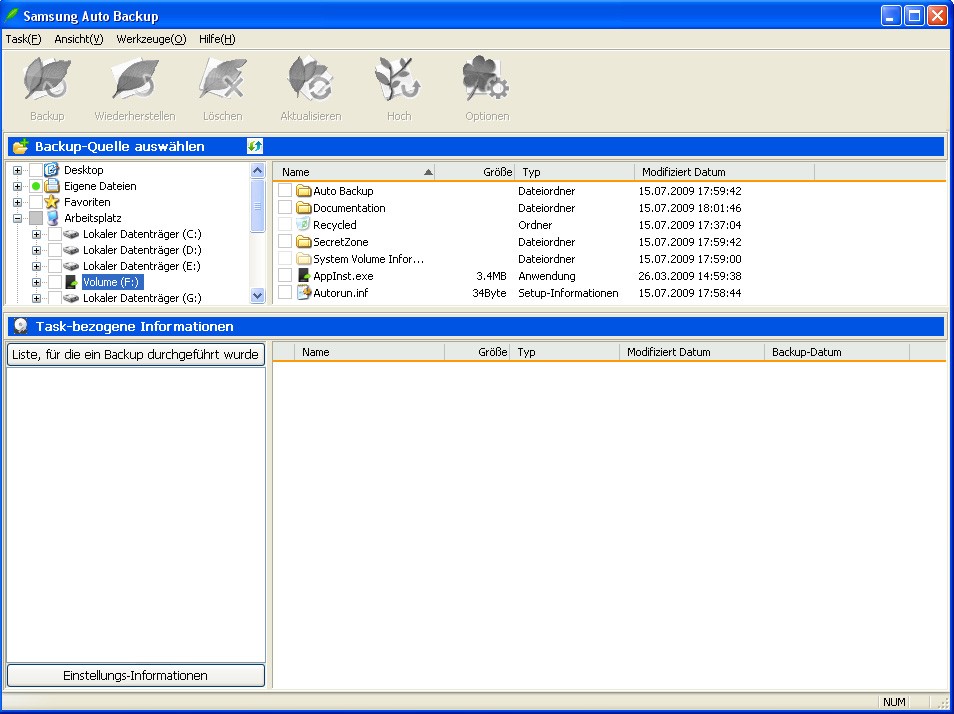Expand the Favoriten tree node

[x=17, y=203]
